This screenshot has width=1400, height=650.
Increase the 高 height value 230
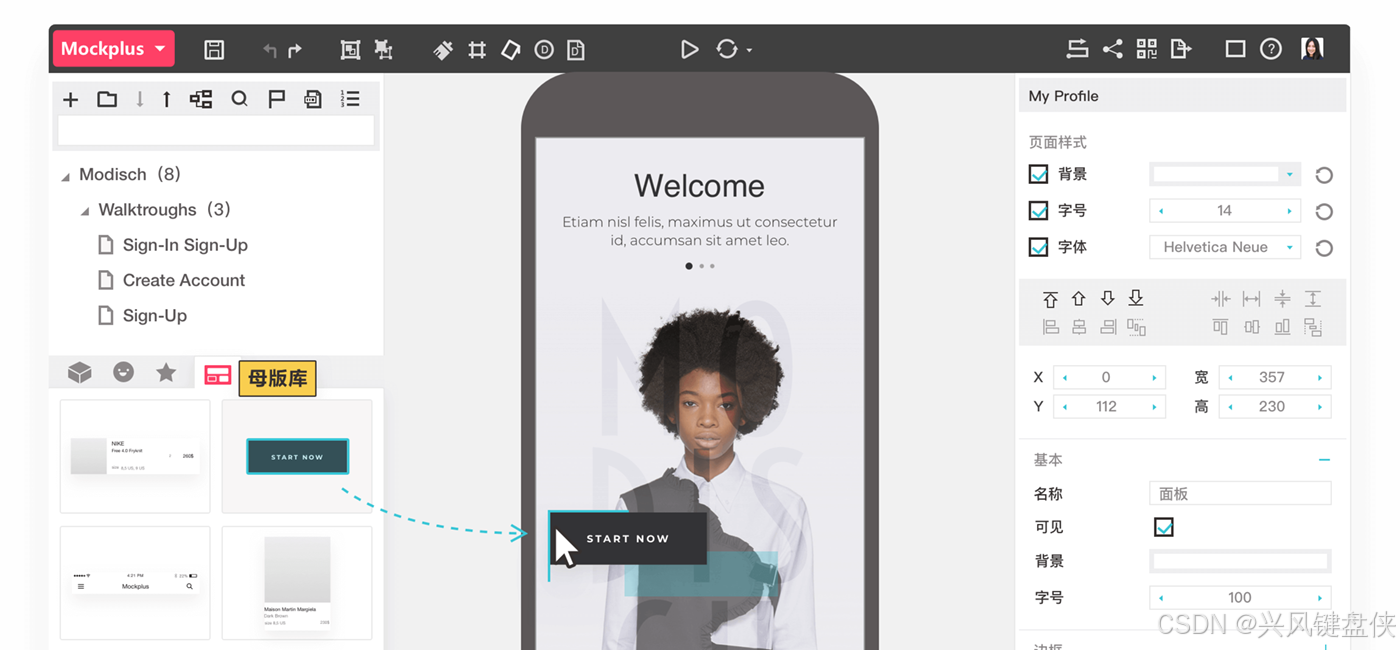pos(1320,407)
